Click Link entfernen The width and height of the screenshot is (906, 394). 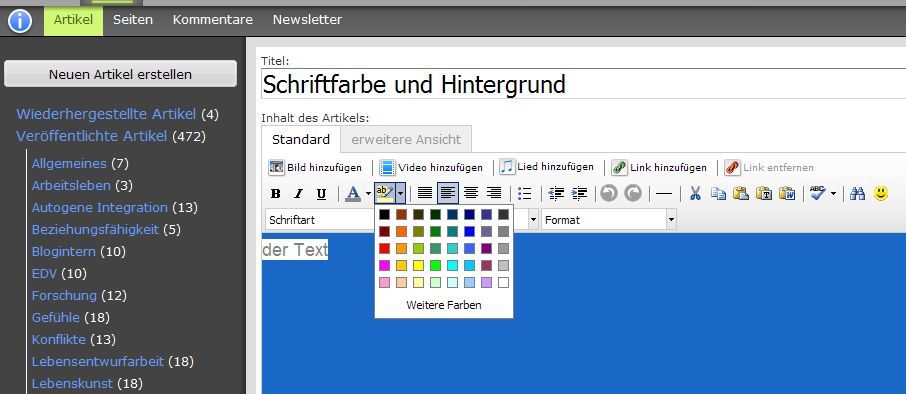point(769,168)
